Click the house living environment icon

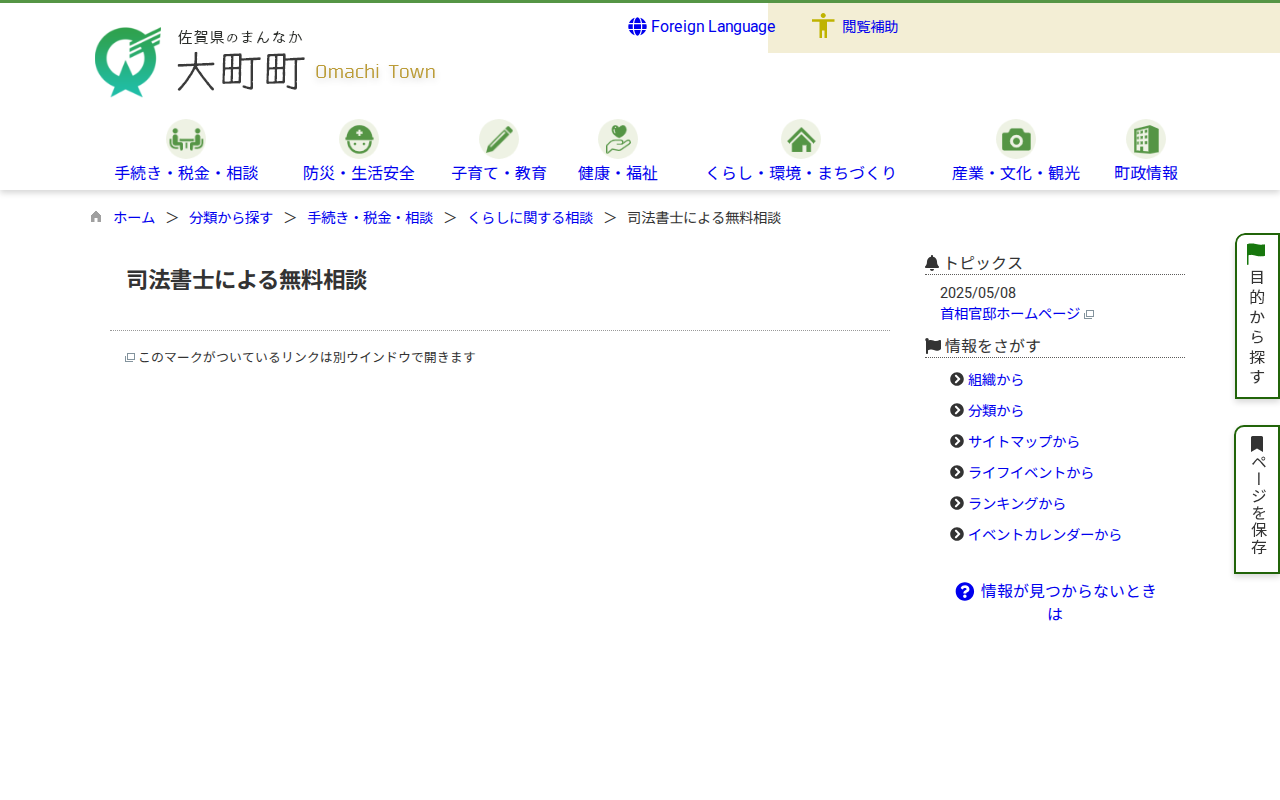click(800, 139)
